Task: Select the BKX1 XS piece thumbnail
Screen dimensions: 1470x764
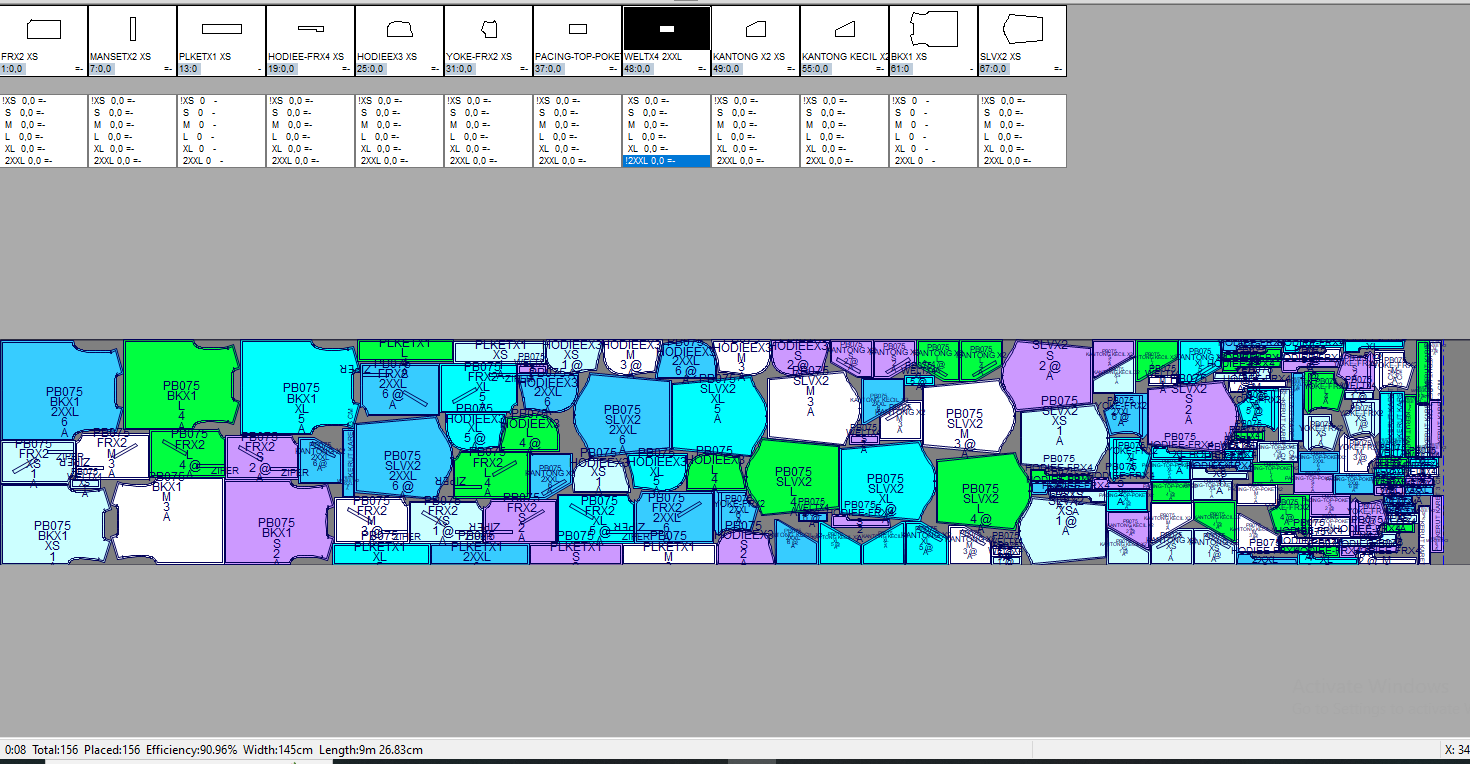Action: click(x=933, y=29)
